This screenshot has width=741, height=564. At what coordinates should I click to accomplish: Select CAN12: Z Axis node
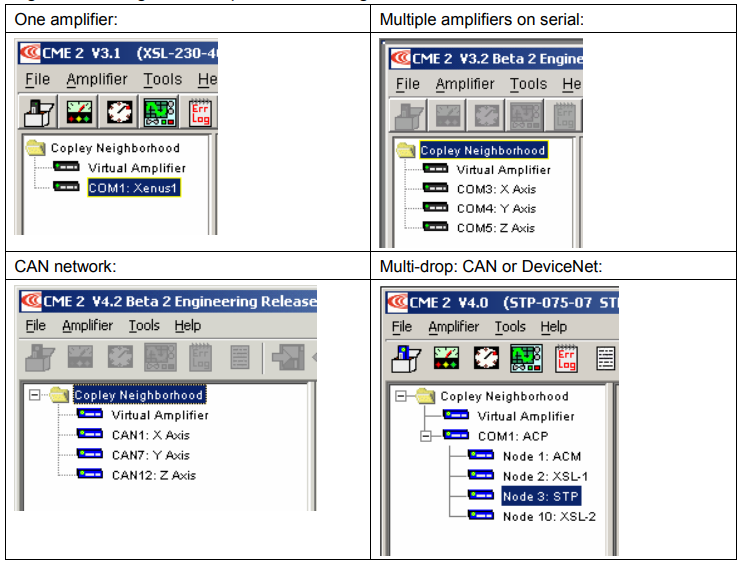pyautogui.click(x=154, y=475)
